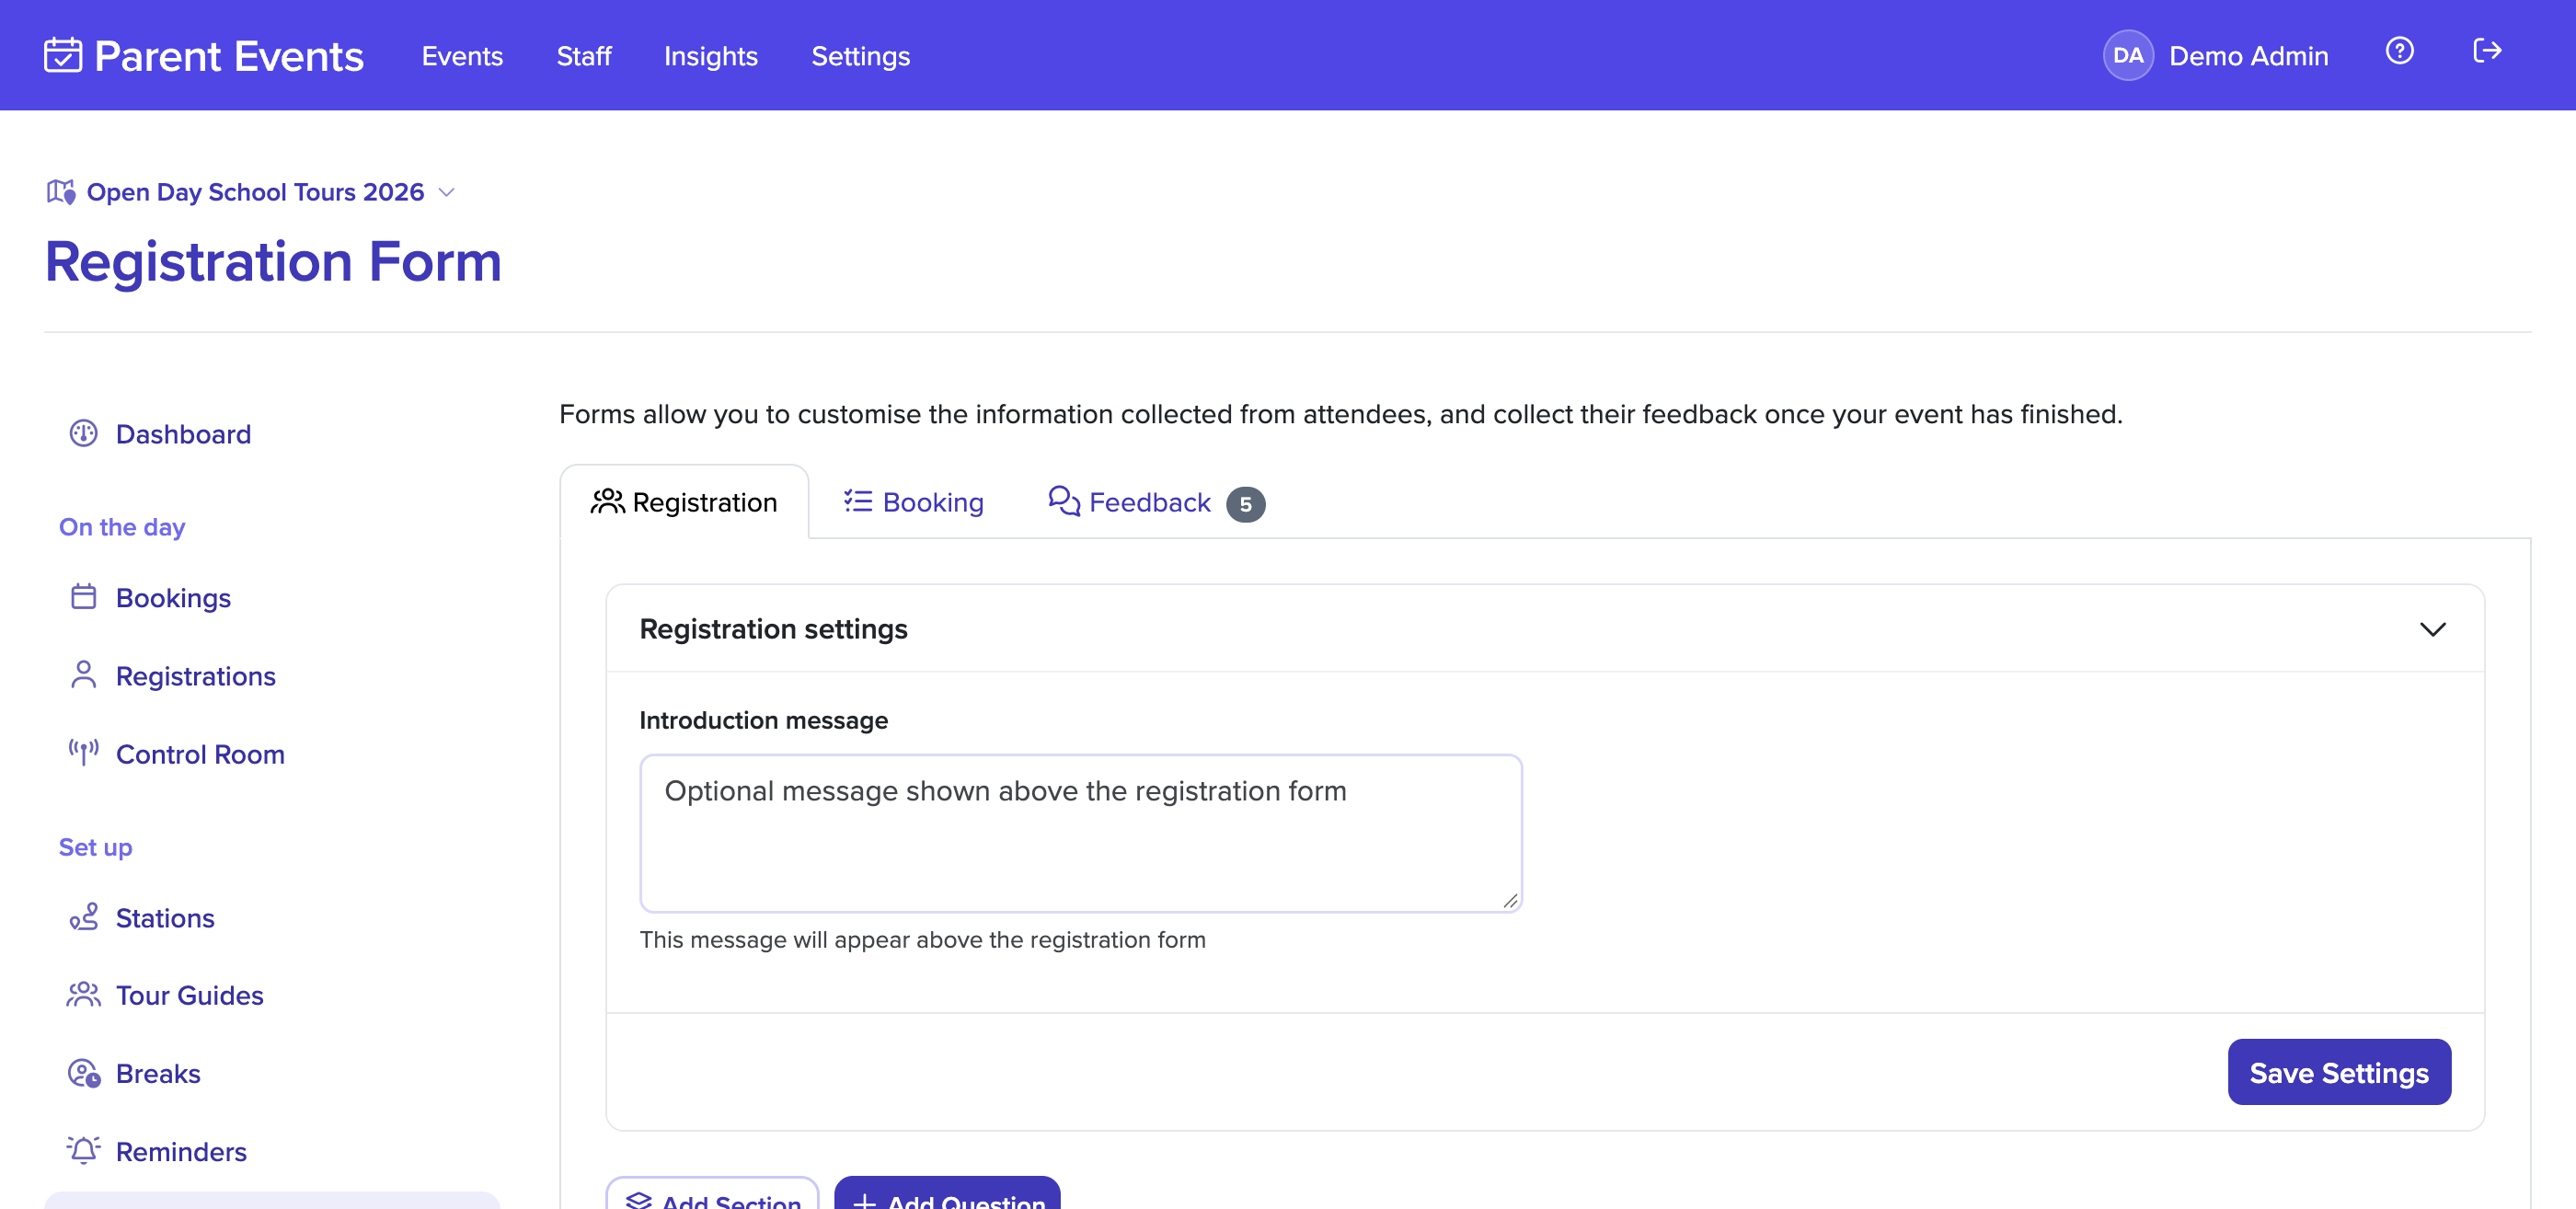The width and height of the screenshot is (2576, 1209).
Task: Open the Control Room sidebar link
Action: (200, 754)
